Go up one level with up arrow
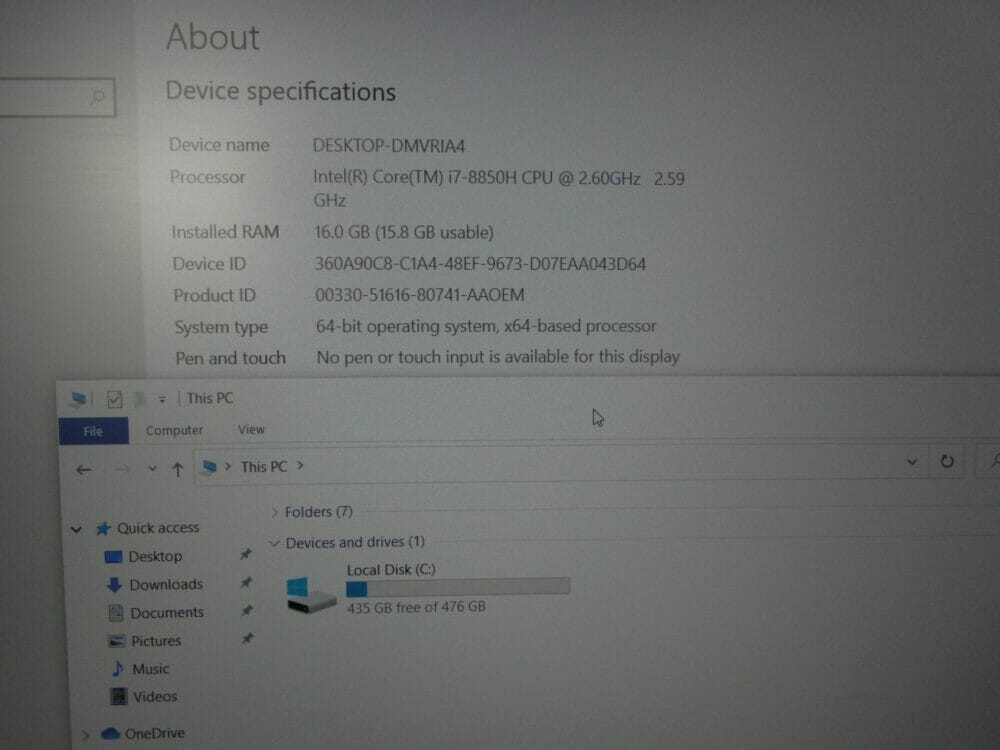Viewport: 1000px width, 750px height. 177,470
